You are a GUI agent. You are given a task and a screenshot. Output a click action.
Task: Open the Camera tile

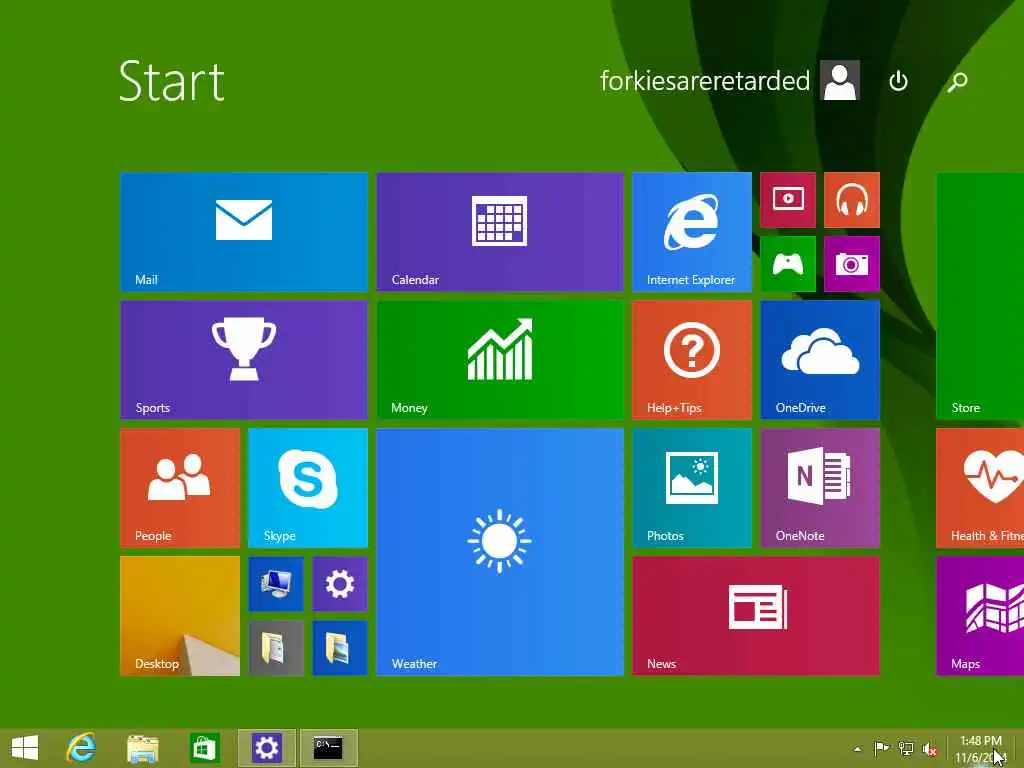pyautogui.click(x=852, y=264)
